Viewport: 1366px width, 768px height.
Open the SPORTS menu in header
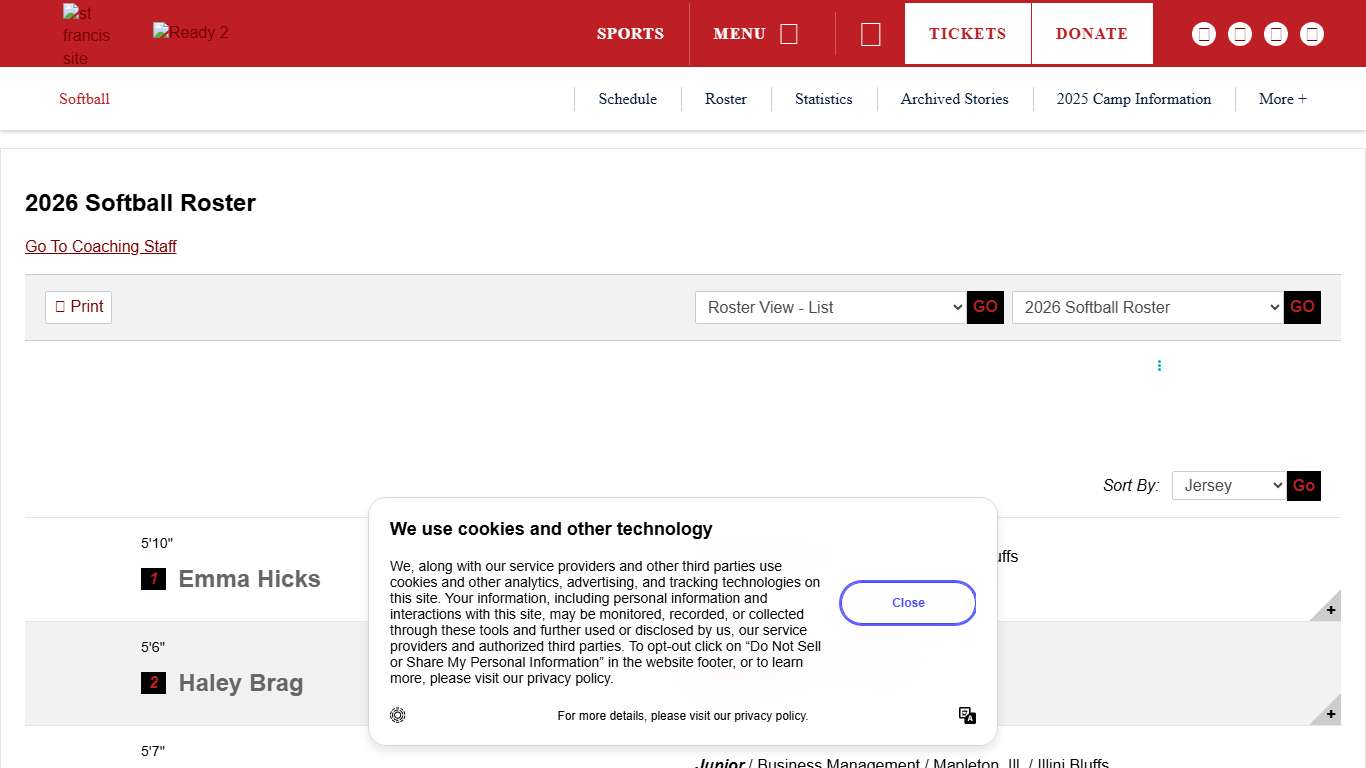(630, 34)
